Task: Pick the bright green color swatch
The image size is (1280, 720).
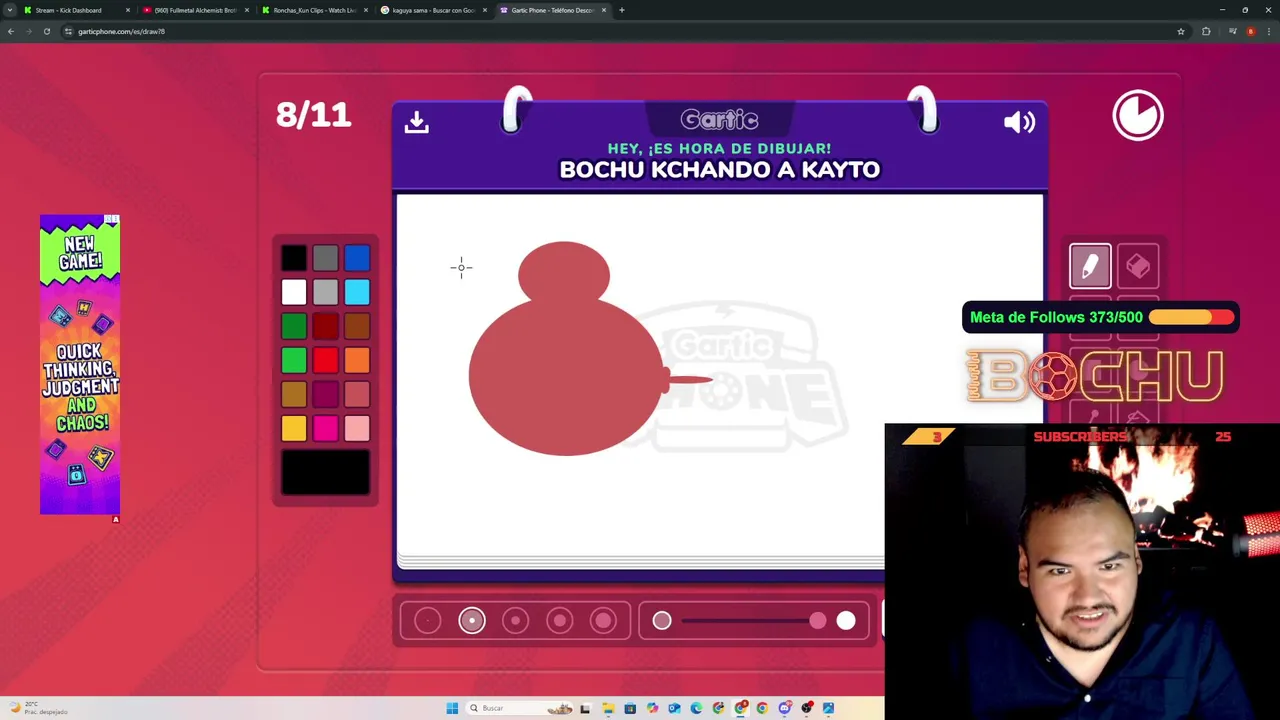Action: tap(294, 360)
